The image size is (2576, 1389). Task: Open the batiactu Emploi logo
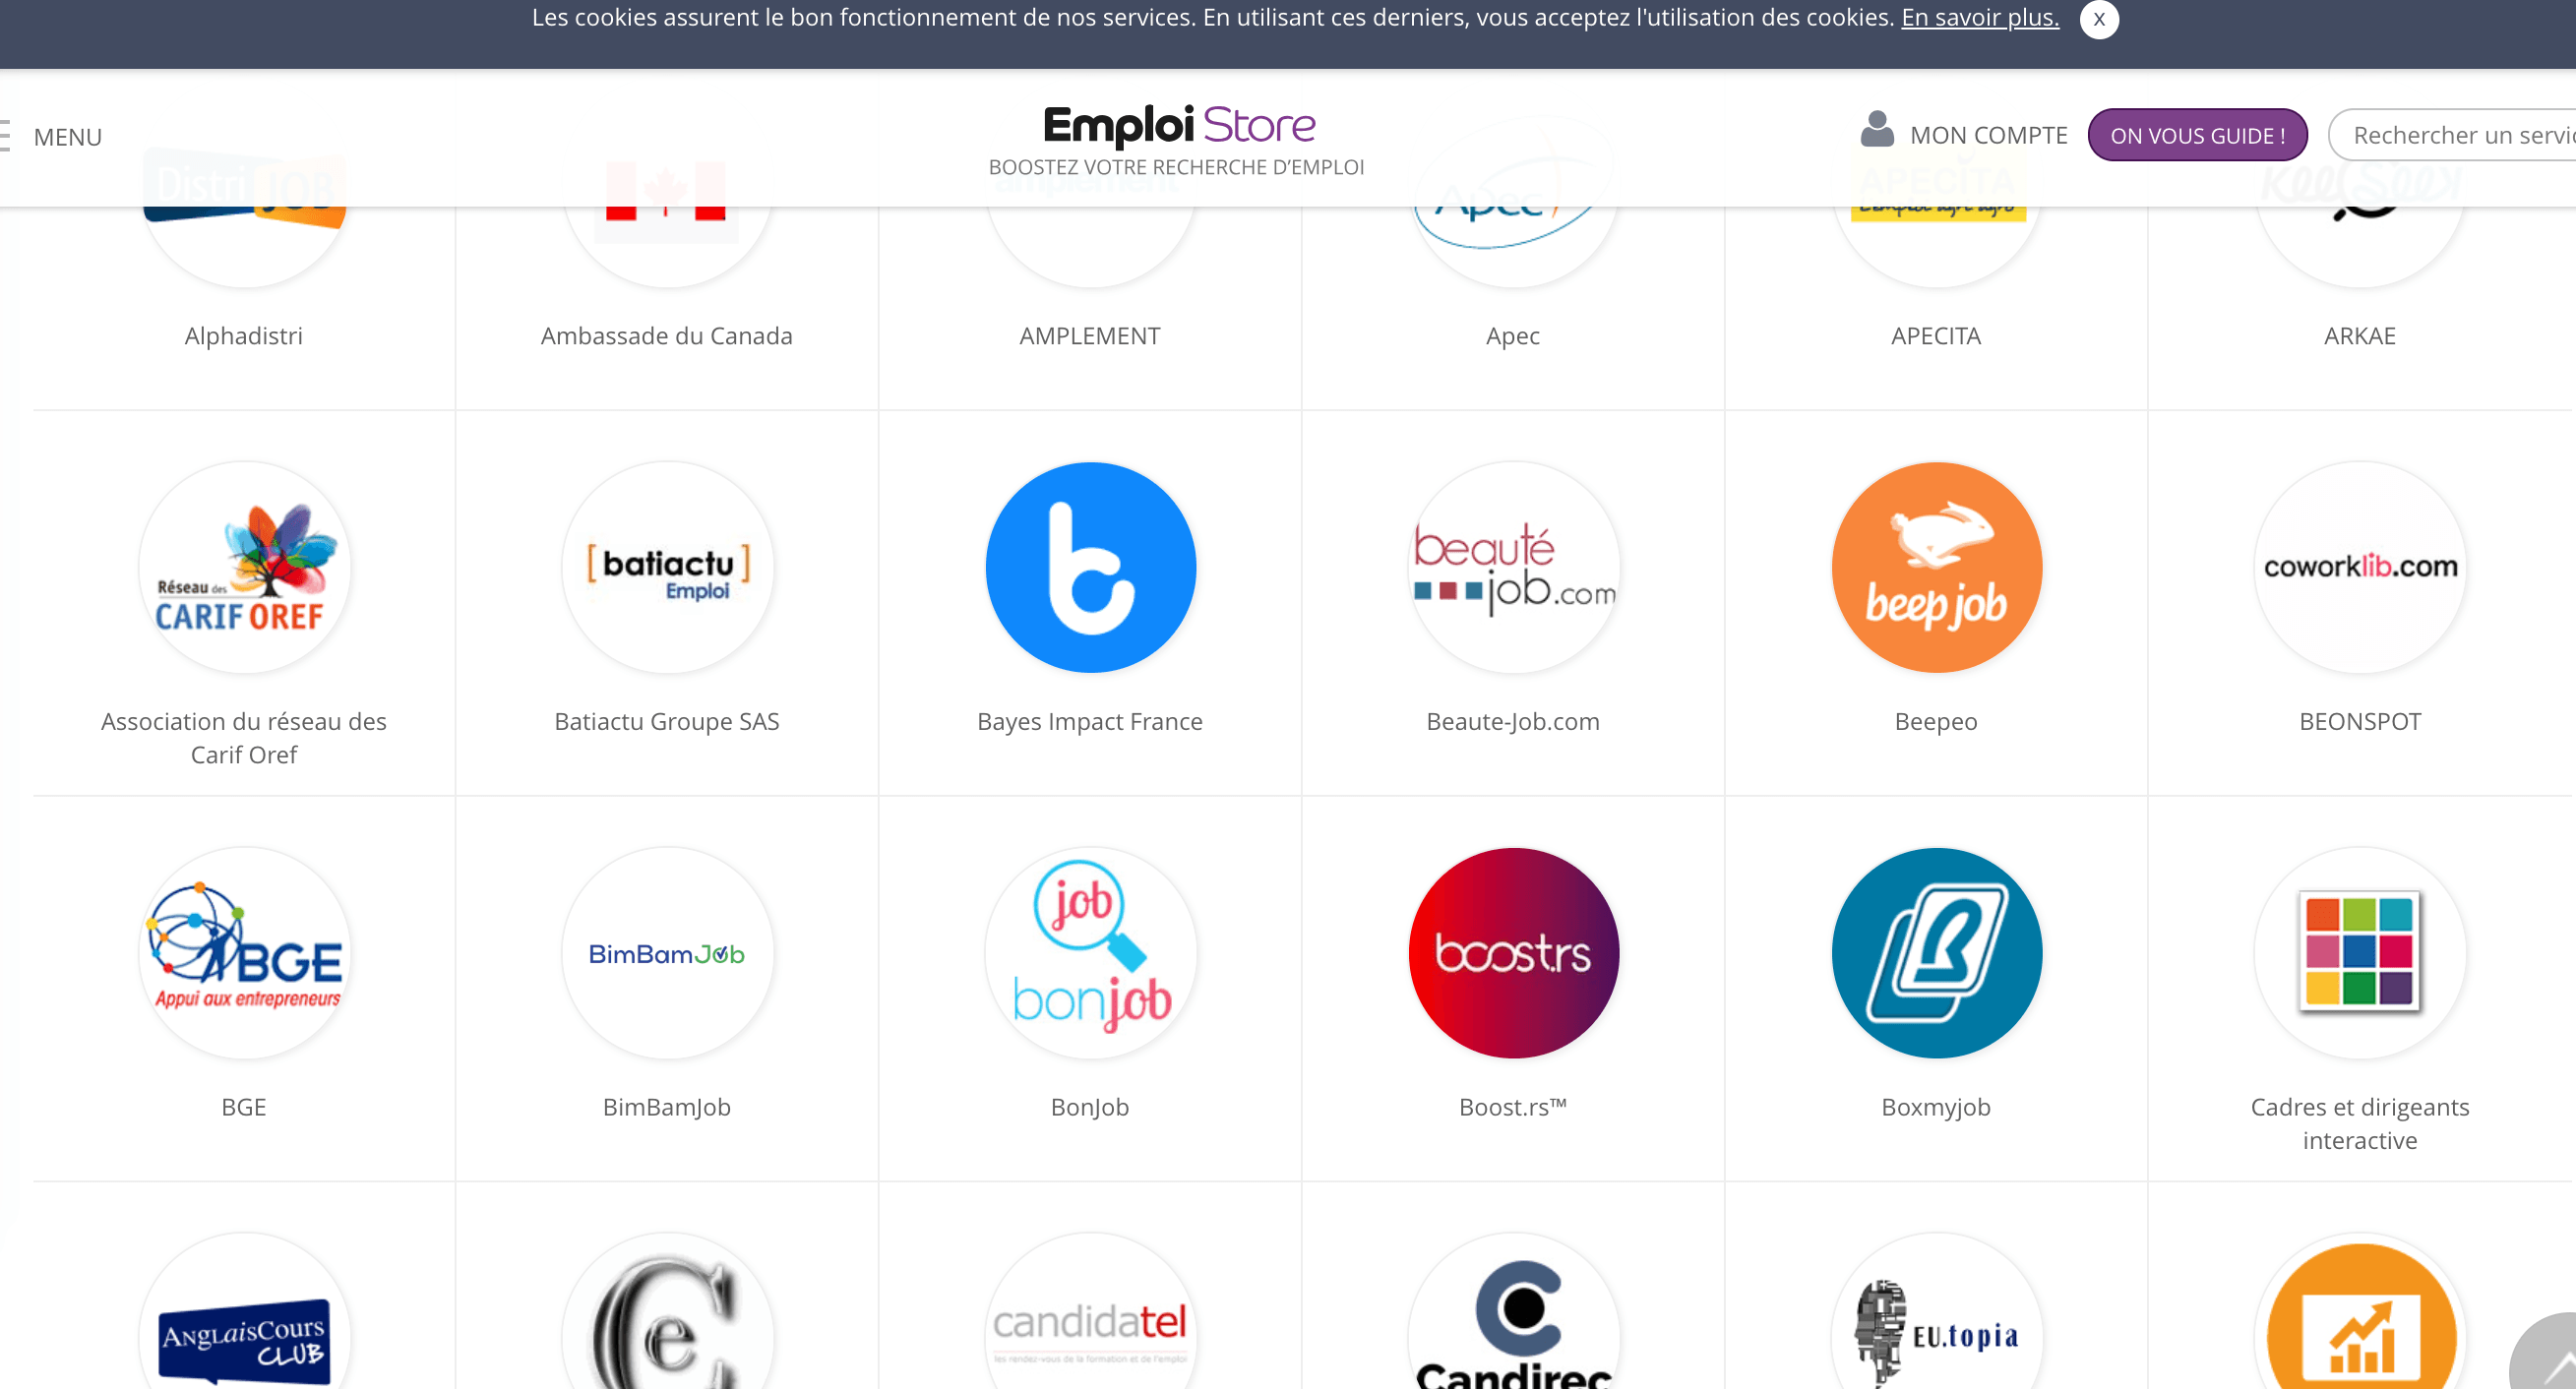[x=667, y=567]
